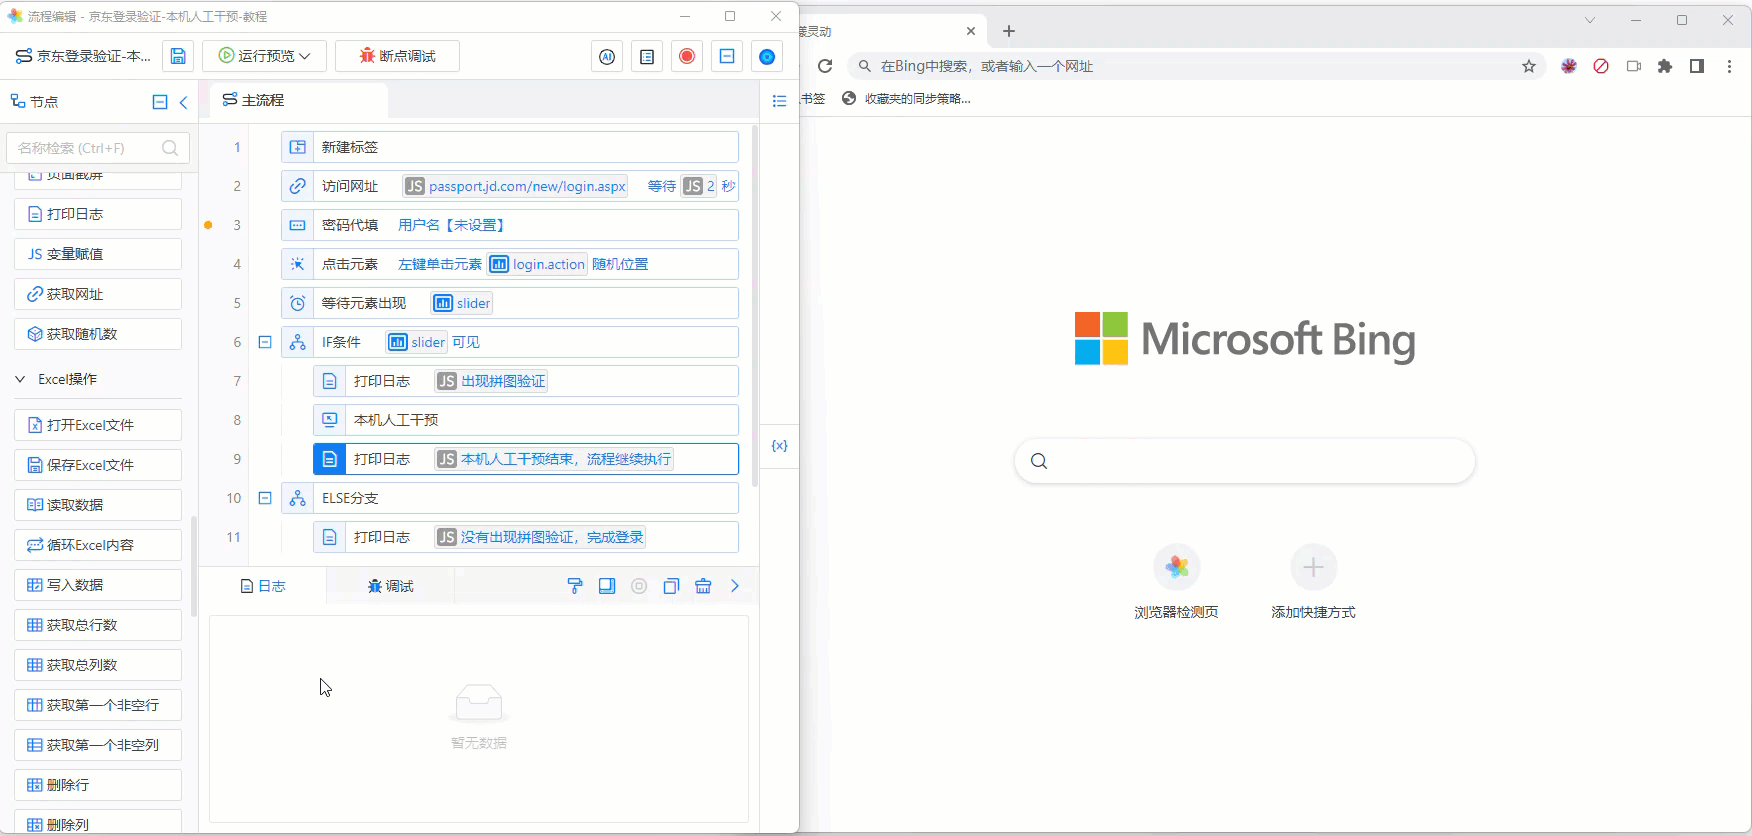Collapse the ELSE分支 block at line 10
The height and width of the screenshot is (836, 1752).
click(x=265, y=498)
